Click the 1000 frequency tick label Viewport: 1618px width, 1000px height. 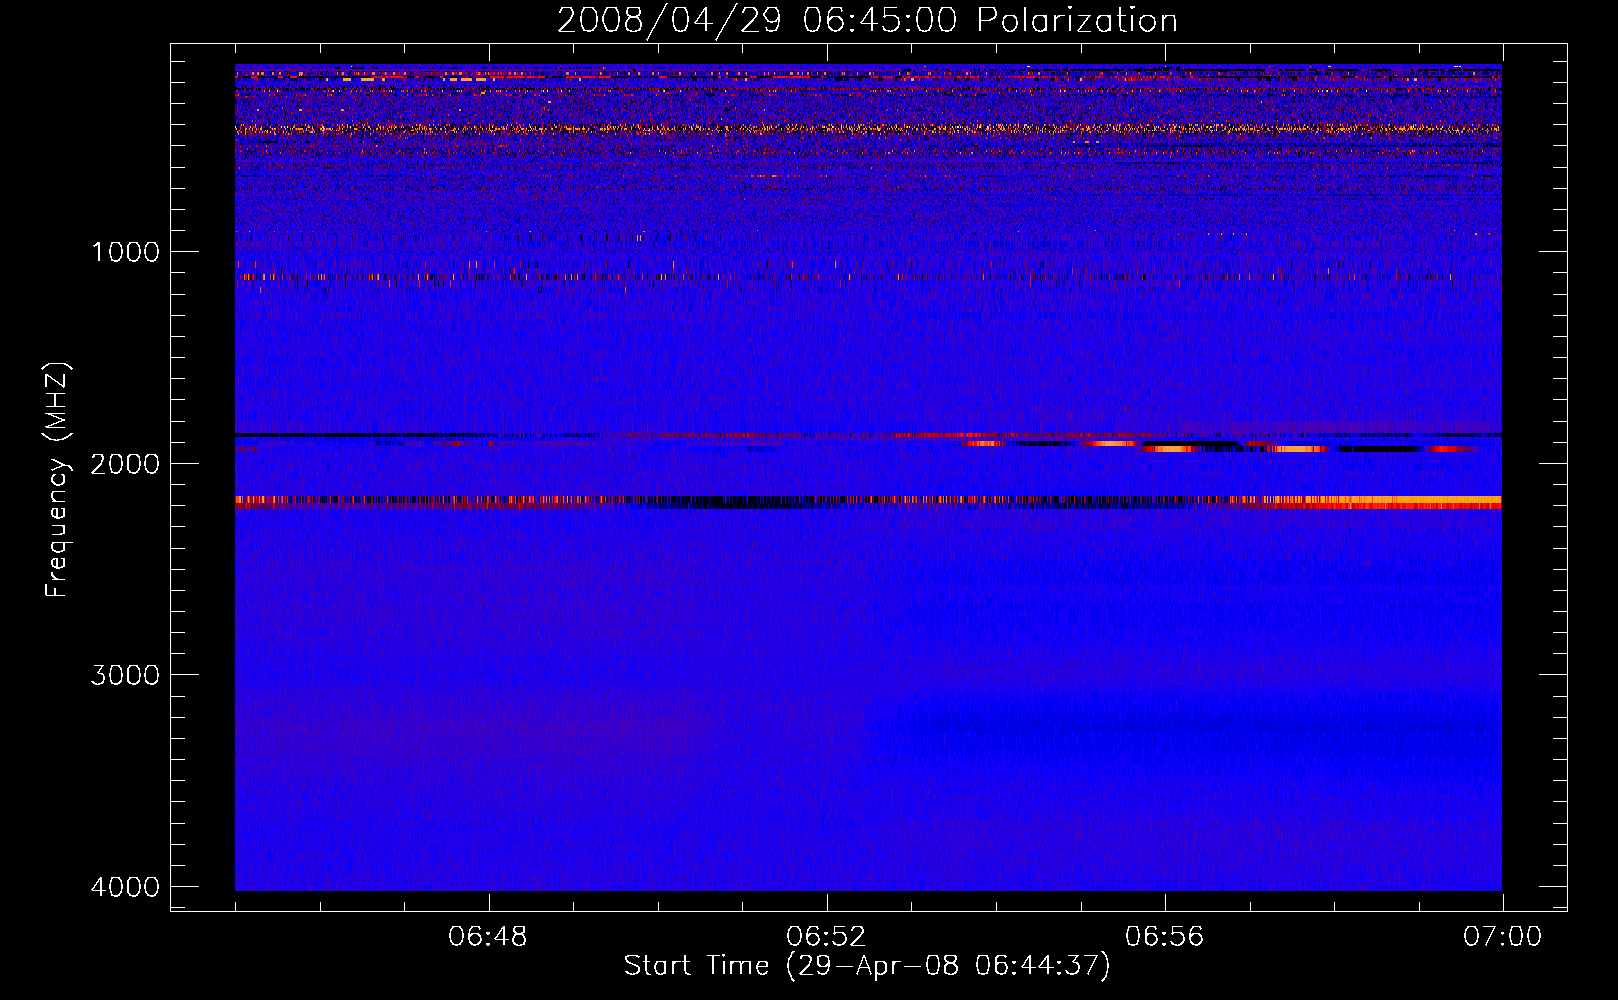(x=125, y=252)
